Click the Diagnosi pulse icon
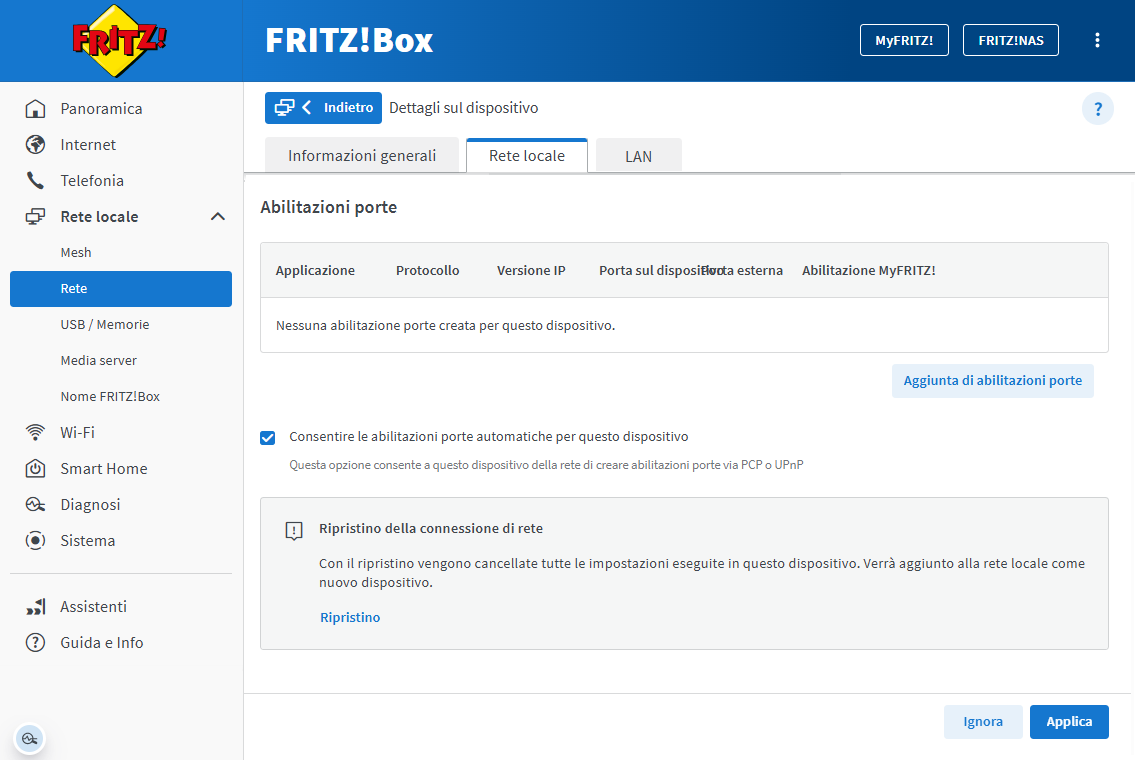 [35, 504]
